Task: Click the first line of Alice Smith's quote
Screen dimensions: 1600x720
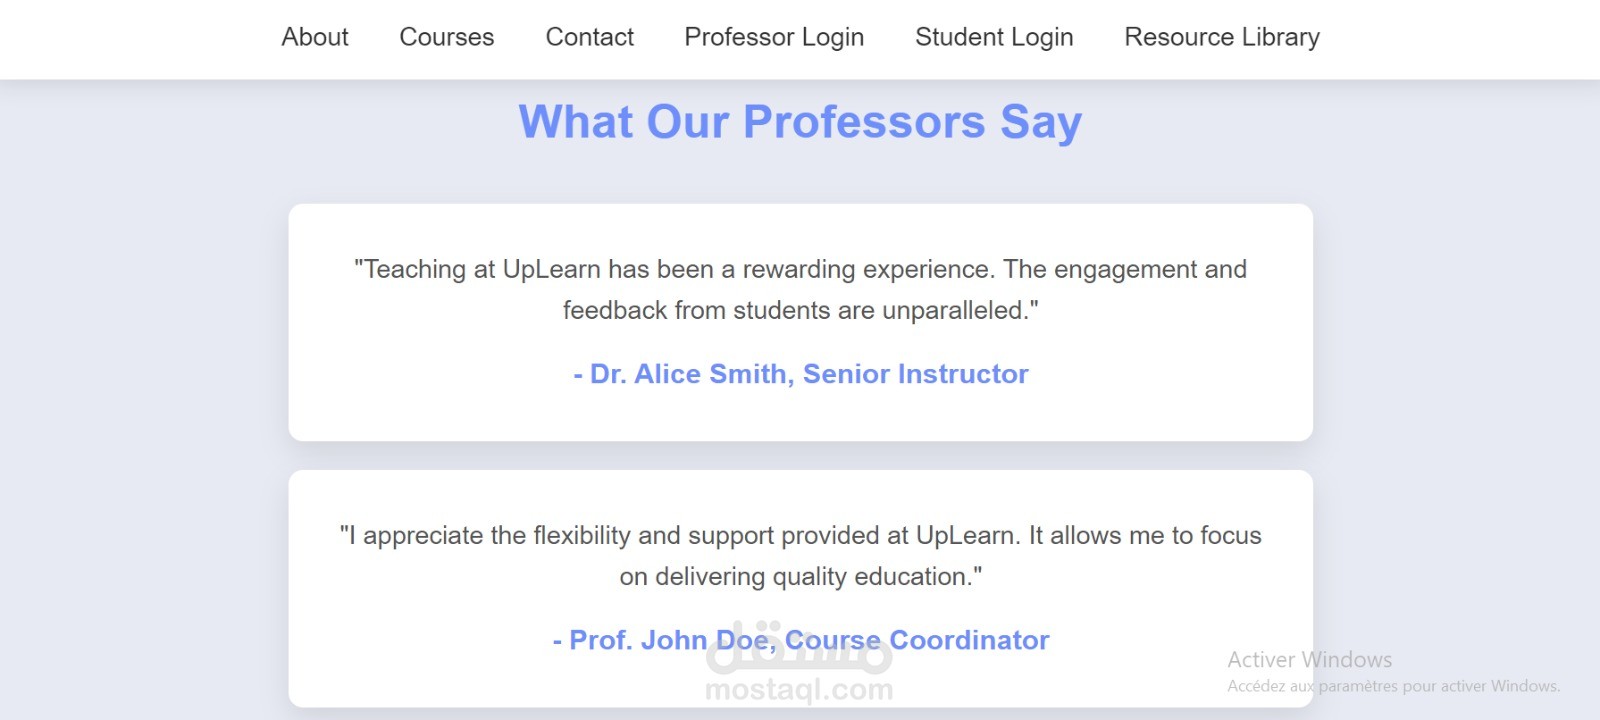Action: tap(800, 269)
